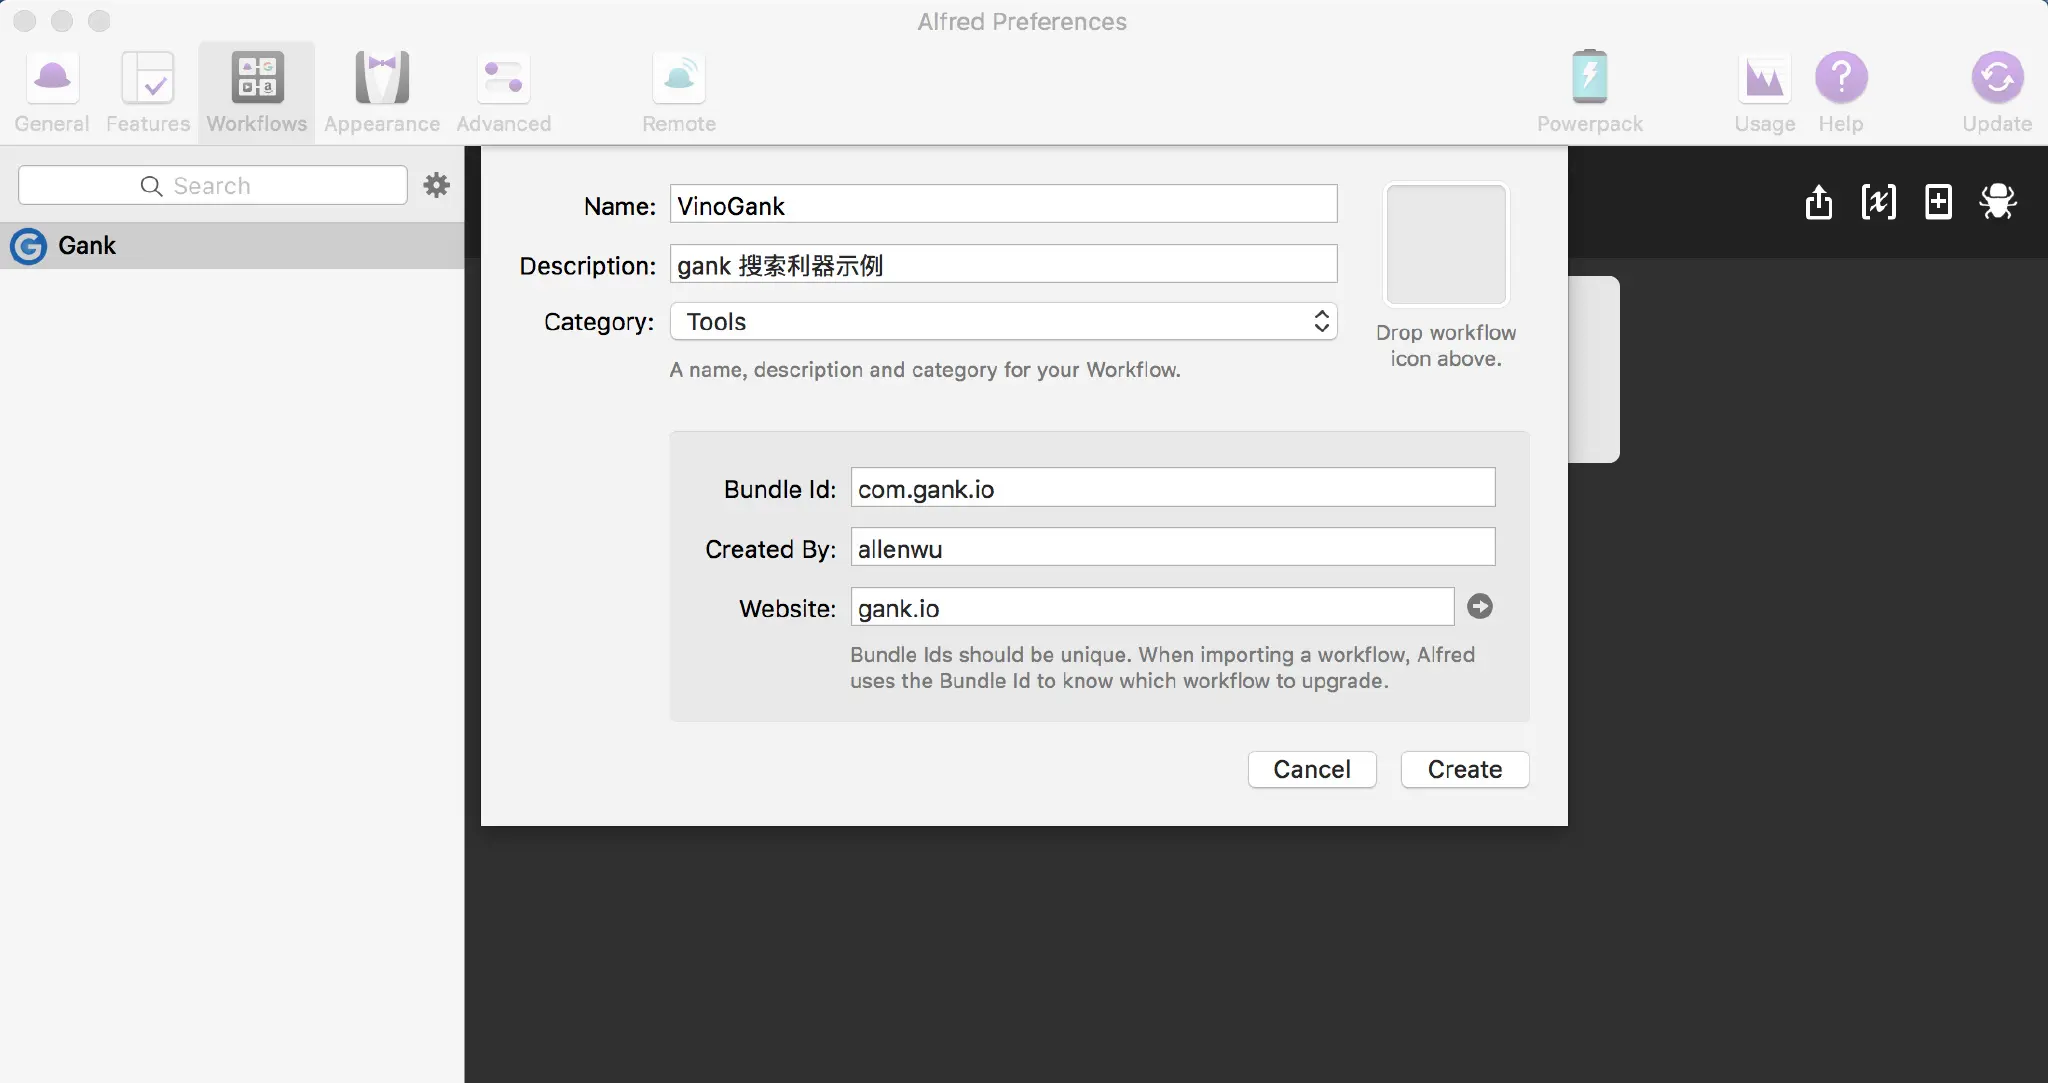Open the Help icon
This screenshot has width=2048, height=1083.
tap(1841, 92)
